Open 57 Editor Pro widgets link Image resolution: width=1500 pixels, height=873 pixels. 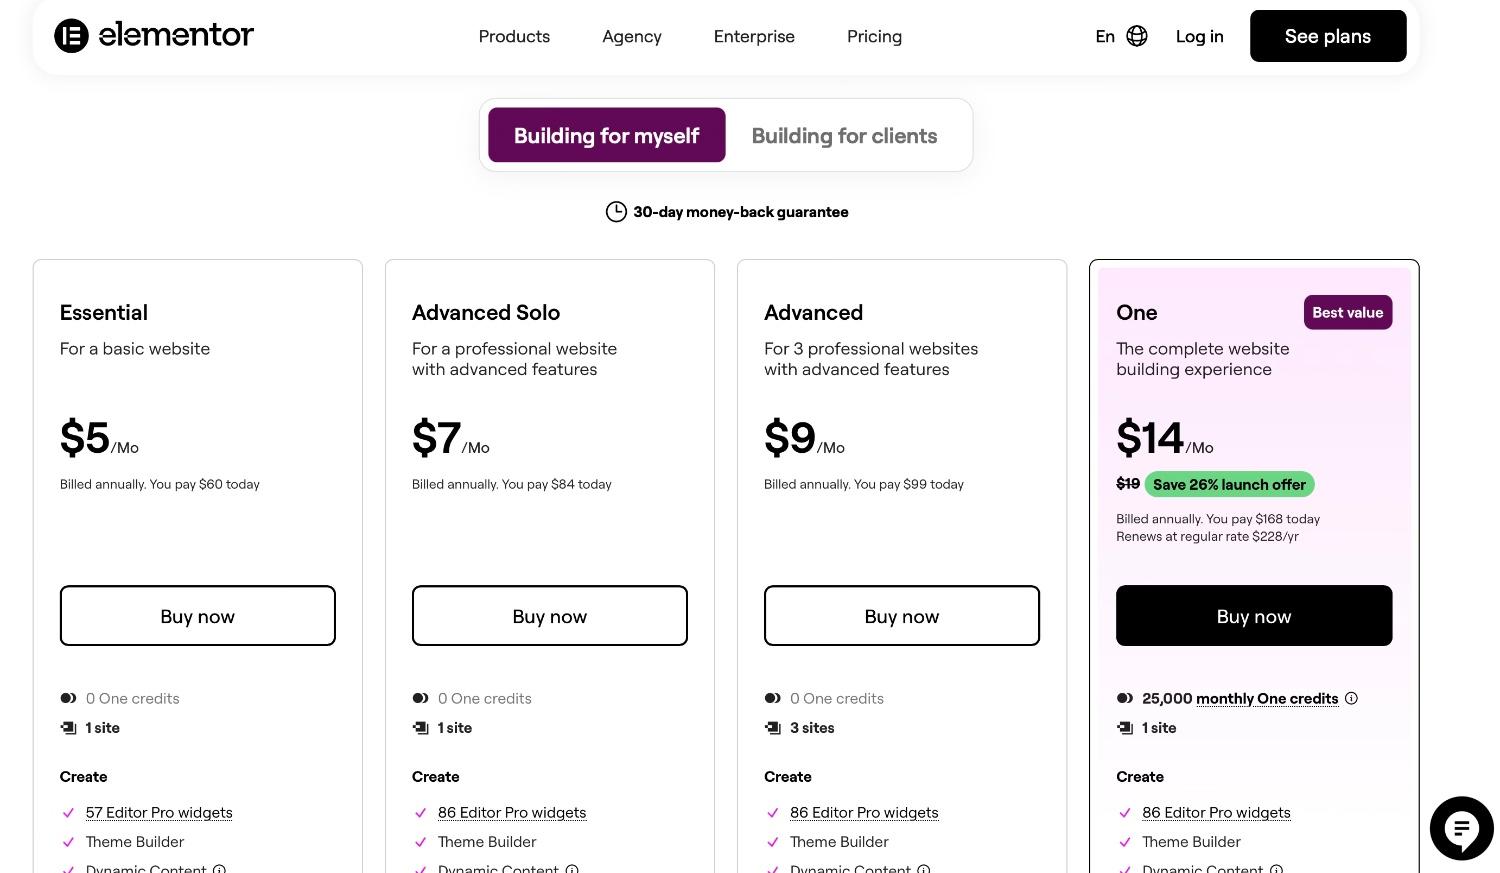pyautogui.click(x=159, y=813)
